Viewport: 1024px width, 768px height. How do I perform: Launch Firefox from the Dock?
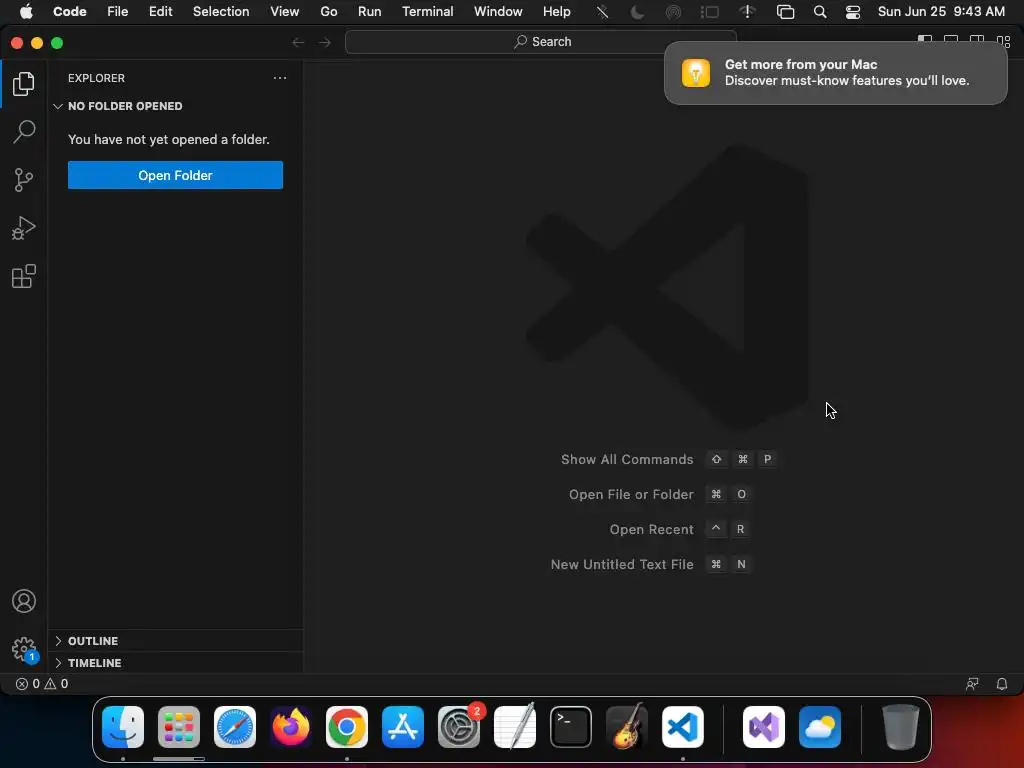291,727
